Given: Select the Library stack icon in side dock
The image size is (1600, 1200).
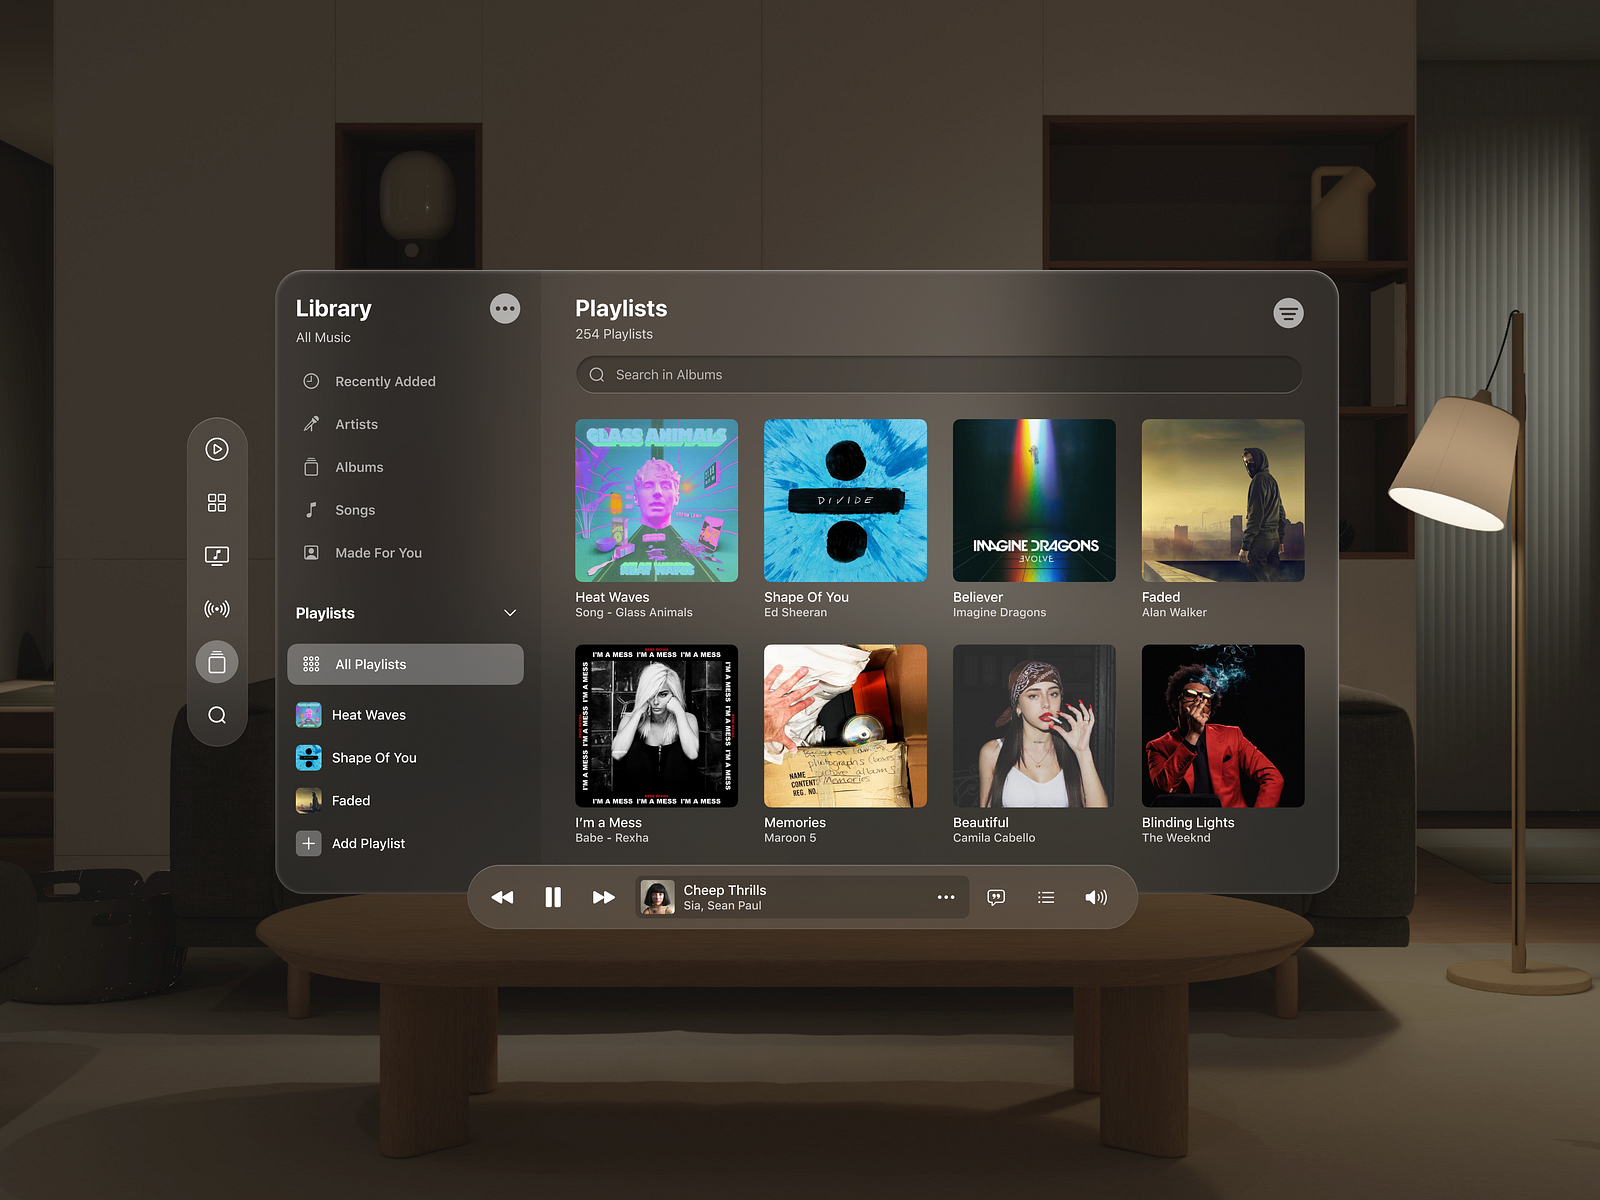Looking at the screenshot, I should coord(217,662).
